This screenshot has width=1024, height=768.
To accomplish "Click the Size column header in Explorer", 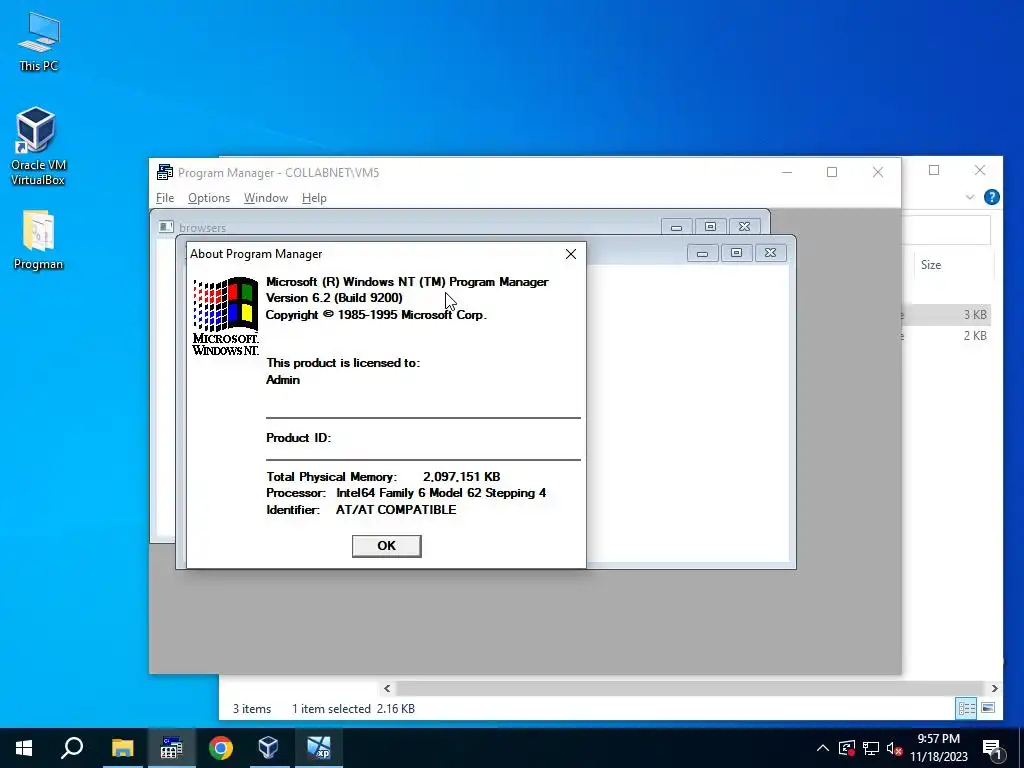I will [931, 265].
